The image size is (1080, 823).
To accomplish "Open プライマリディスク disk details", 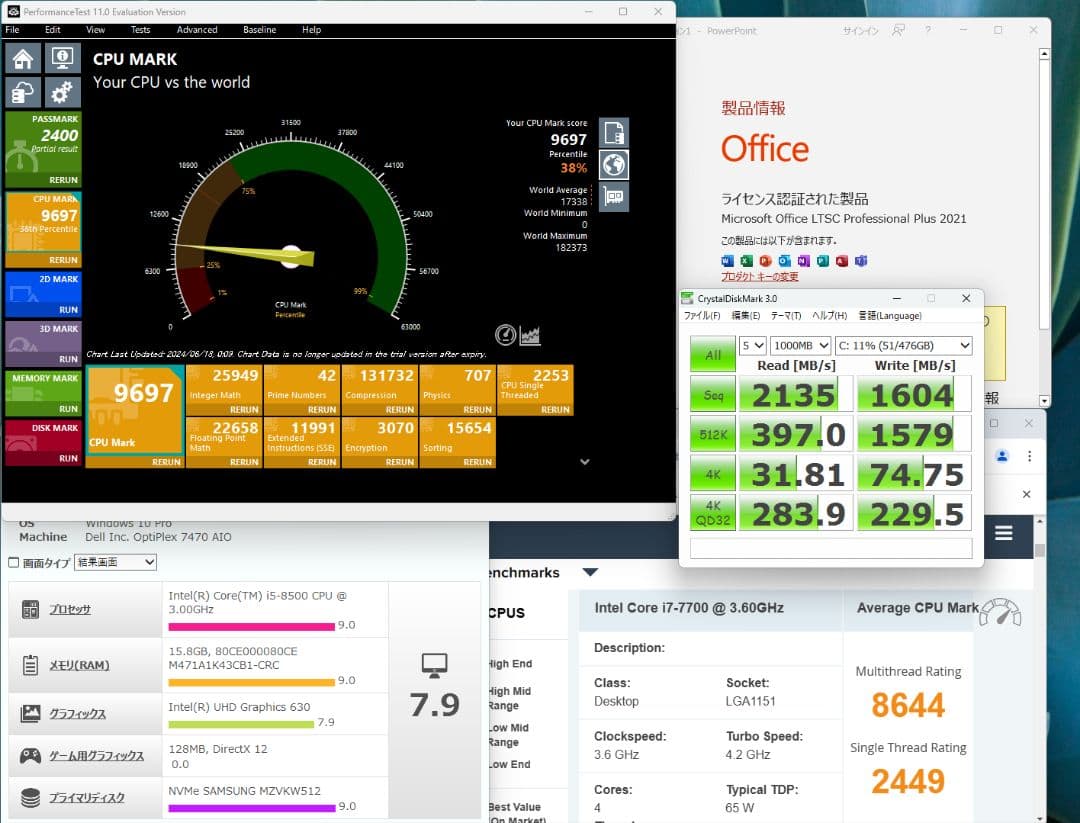I will coord(85,798).
